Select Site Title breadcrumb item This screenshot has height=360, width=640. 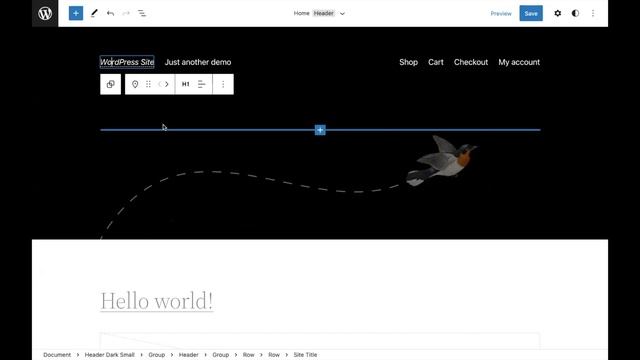pyautogui.click(x=305, y=355)
